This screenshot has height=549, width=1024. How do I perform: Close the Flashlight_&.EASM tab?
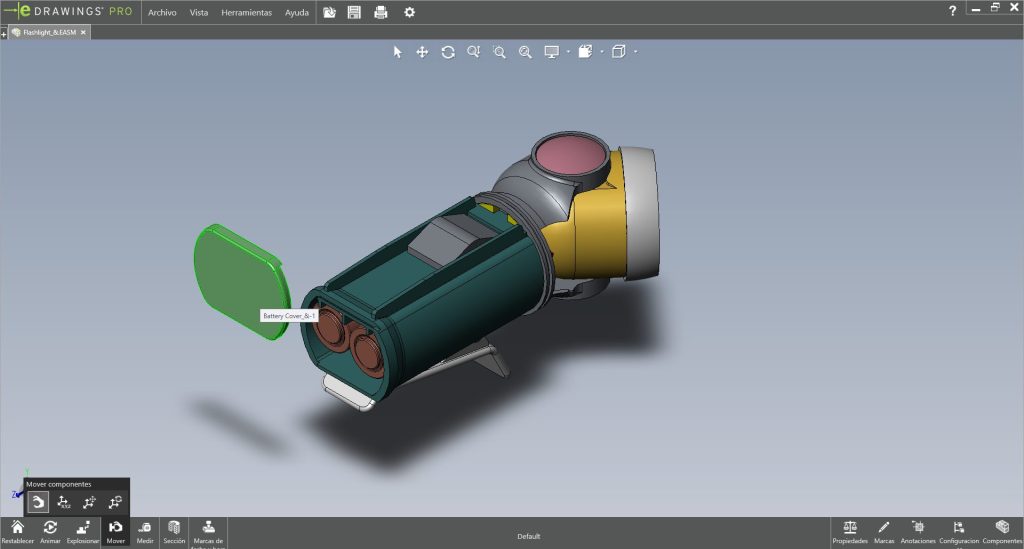pos(83,32)
